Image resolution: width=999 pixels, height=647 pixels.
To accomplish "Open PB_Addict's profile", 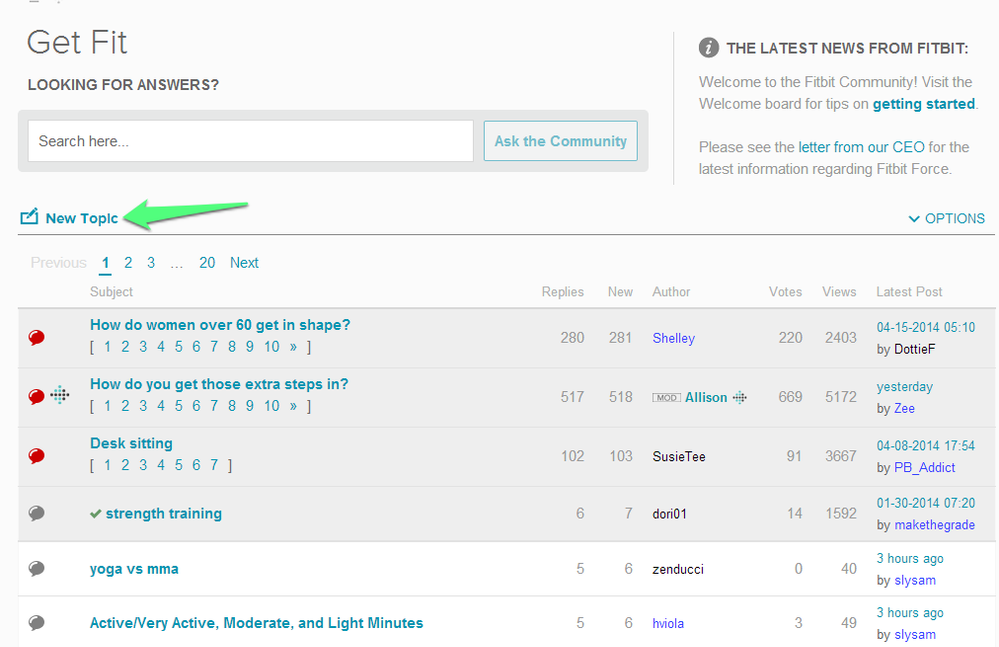I will pyautogui.click(x=925, y=467).
